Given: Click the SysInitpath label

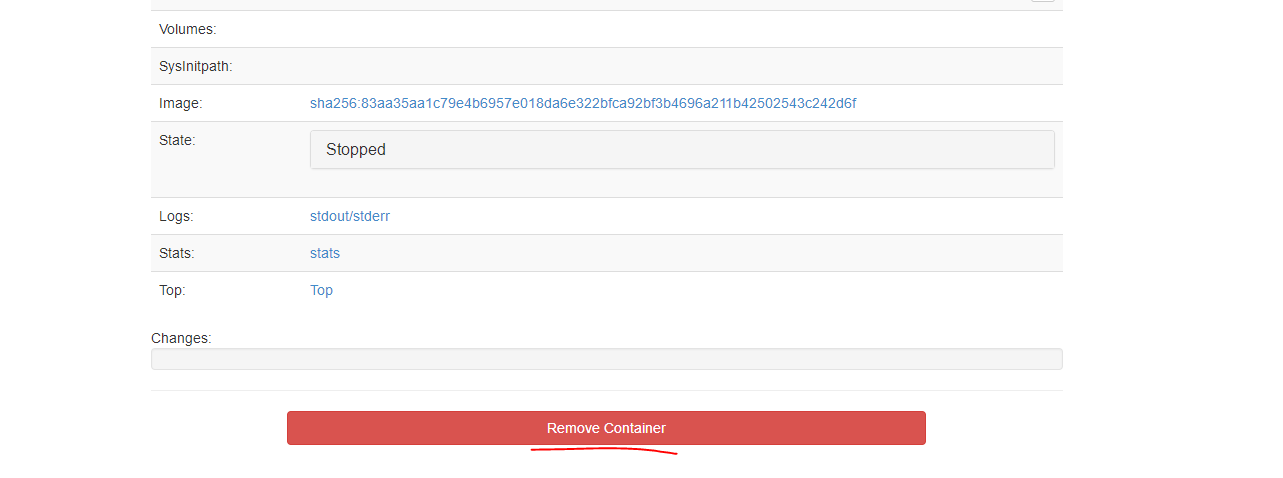Looking at the screenshot, I should (196, 66).
